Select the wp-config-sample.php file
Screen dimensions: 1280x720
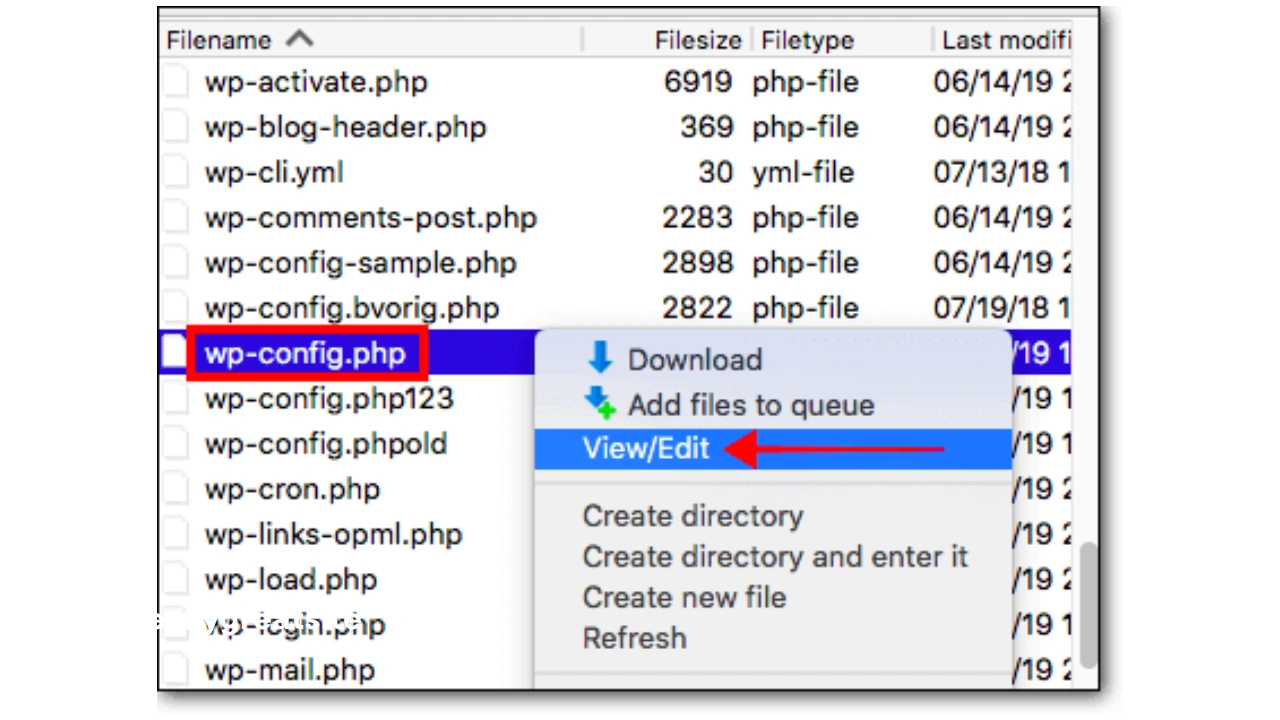coord(361,263)
